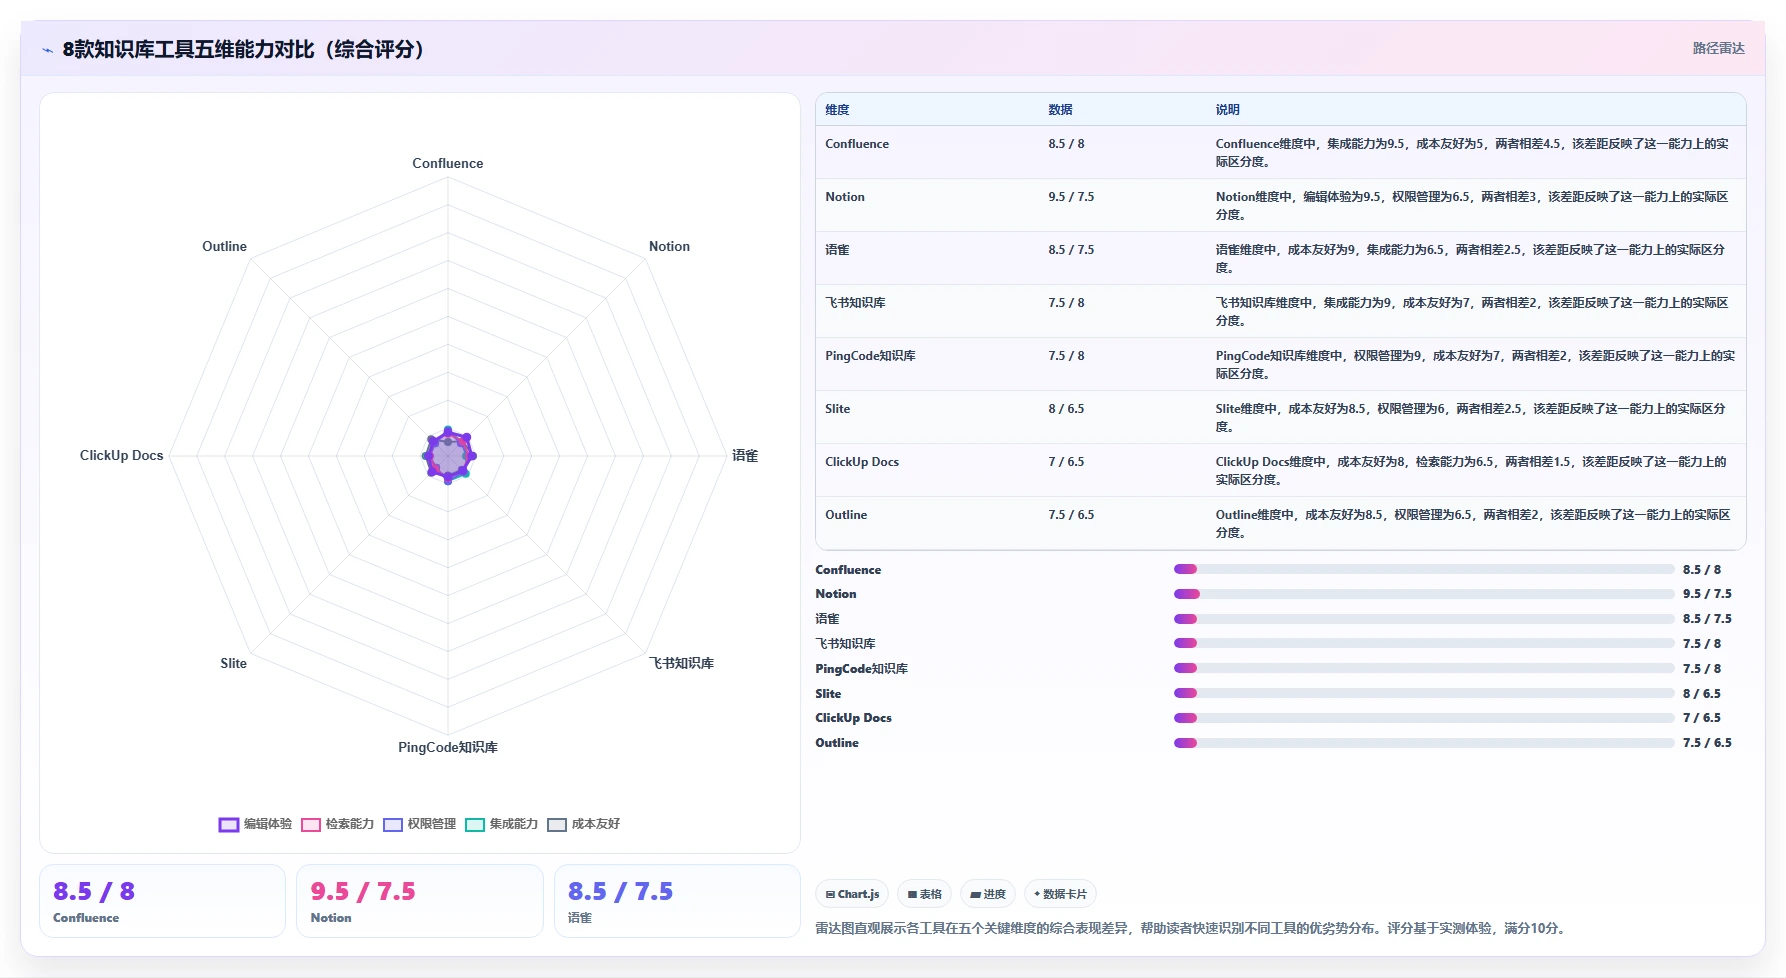Image resolution: width=1786 pixels, height=978 pixels.
Task: Click the 语雀 progress bar
Action: pos(1424,619)
